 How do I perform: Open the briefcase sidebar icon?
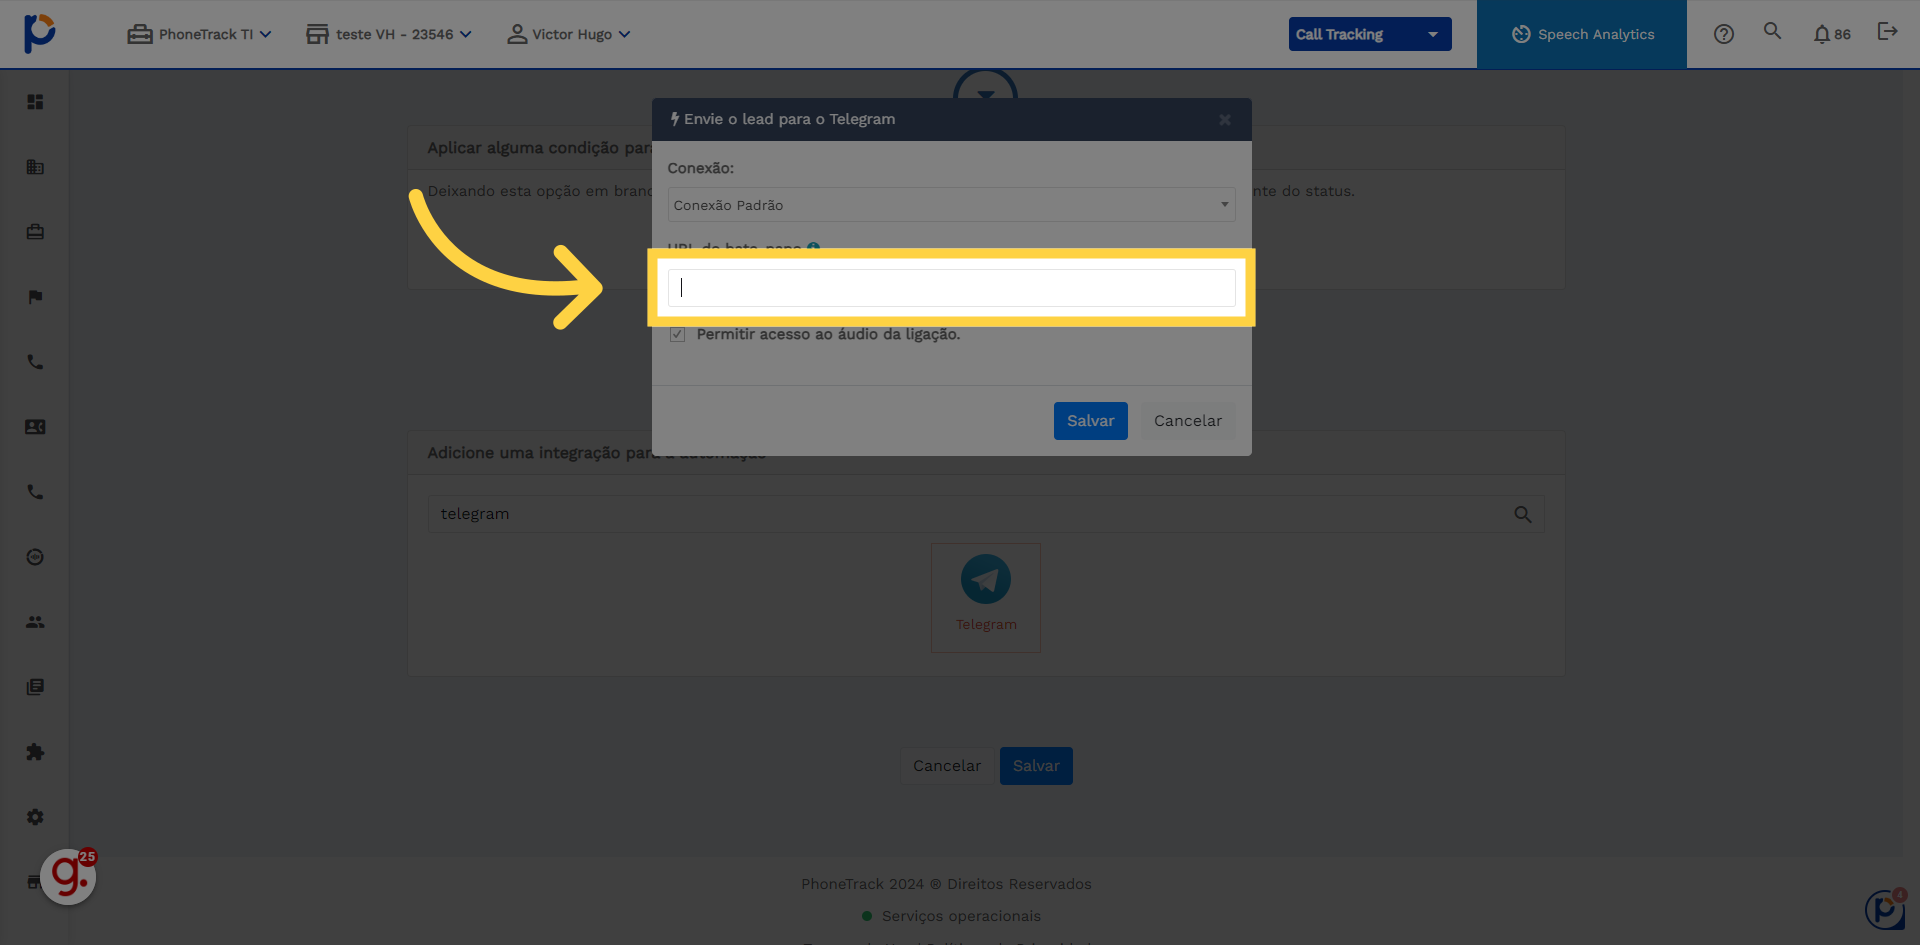click(x=35, y=232)
